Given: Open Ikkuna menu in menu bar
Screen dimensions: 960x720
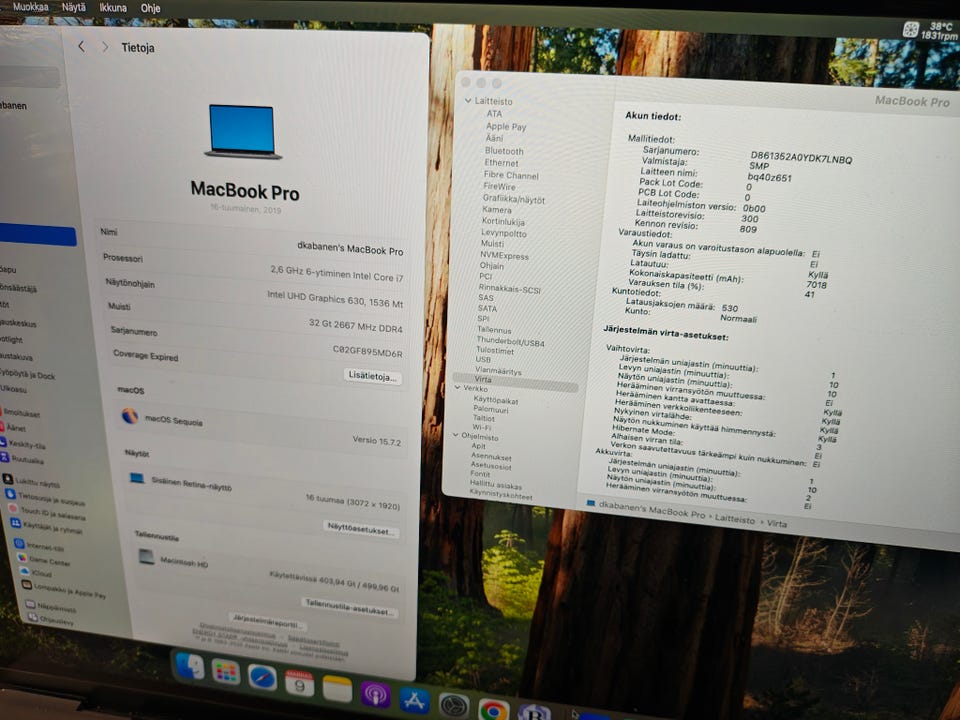Looking at the screenshot, I should (x=113, y=8).
